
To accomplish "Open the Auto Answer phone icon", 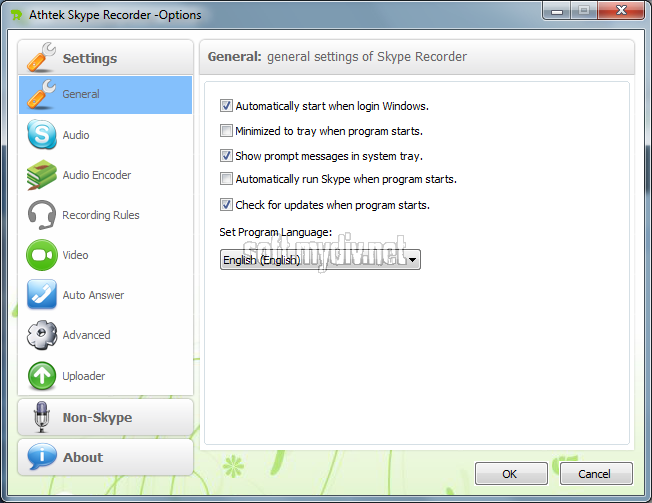I will [42, 295].
